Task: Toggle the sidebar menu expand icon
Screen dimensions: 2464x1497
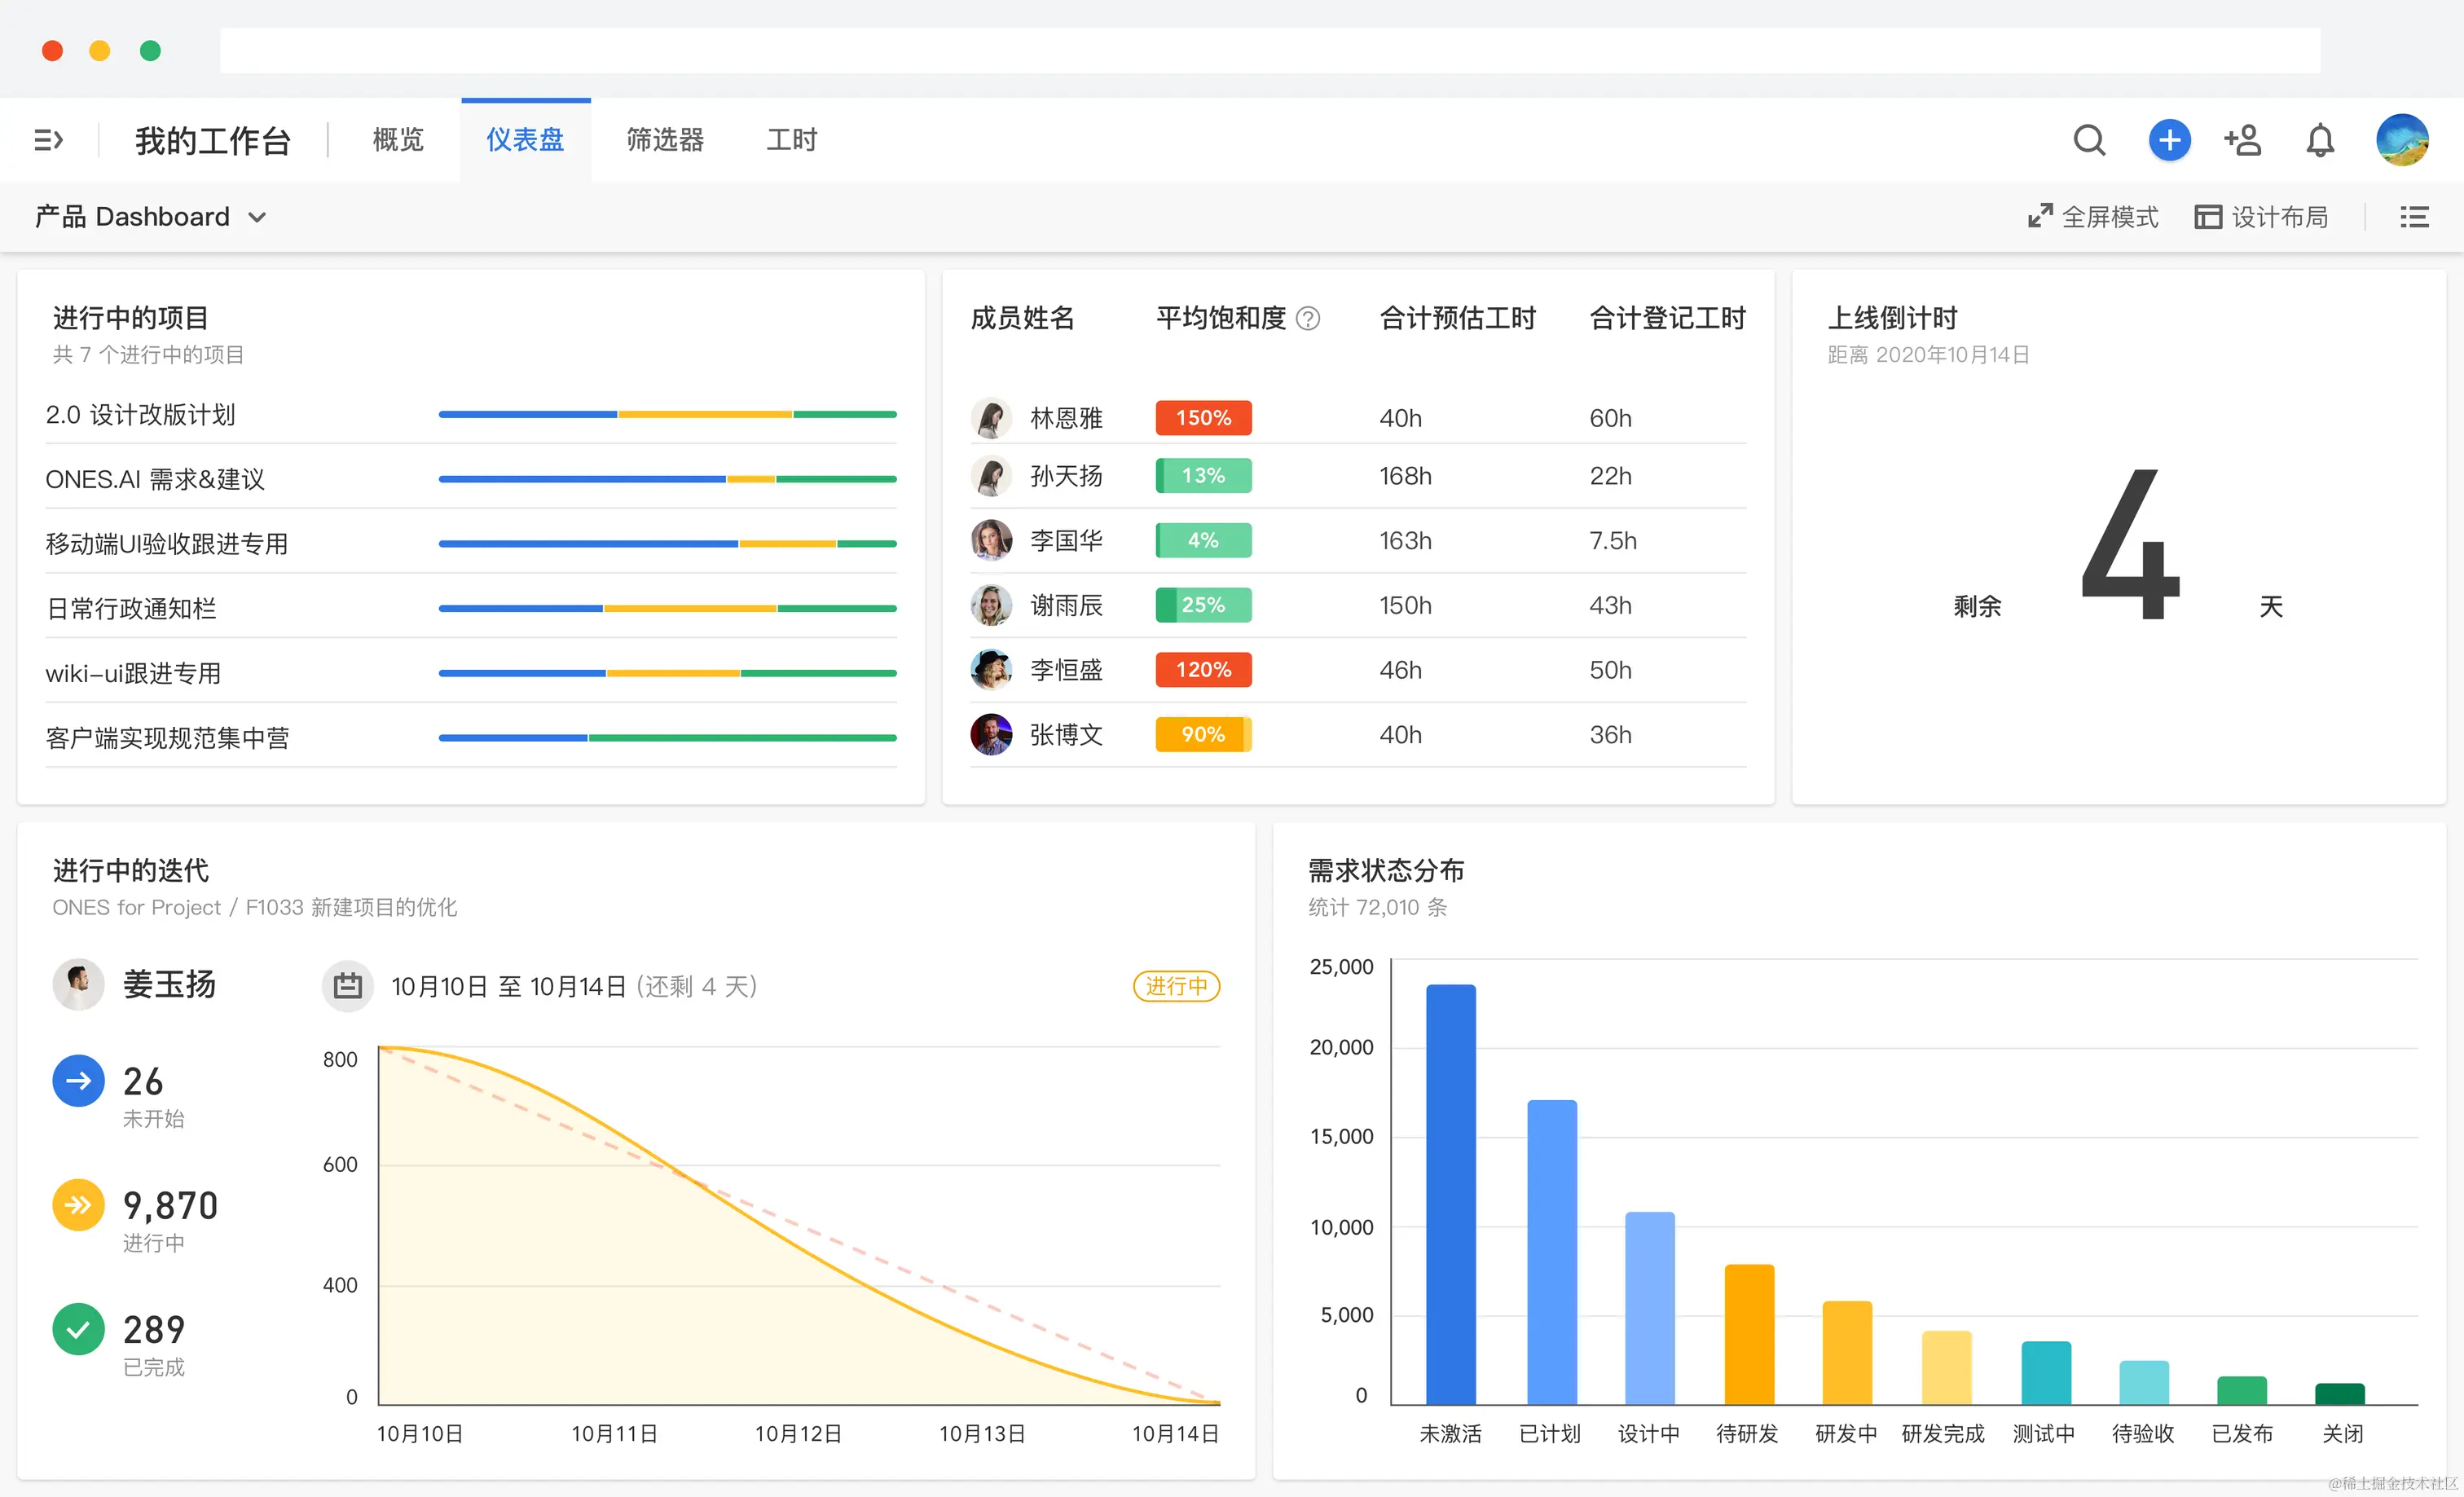Action: click(x=48, y=140)
